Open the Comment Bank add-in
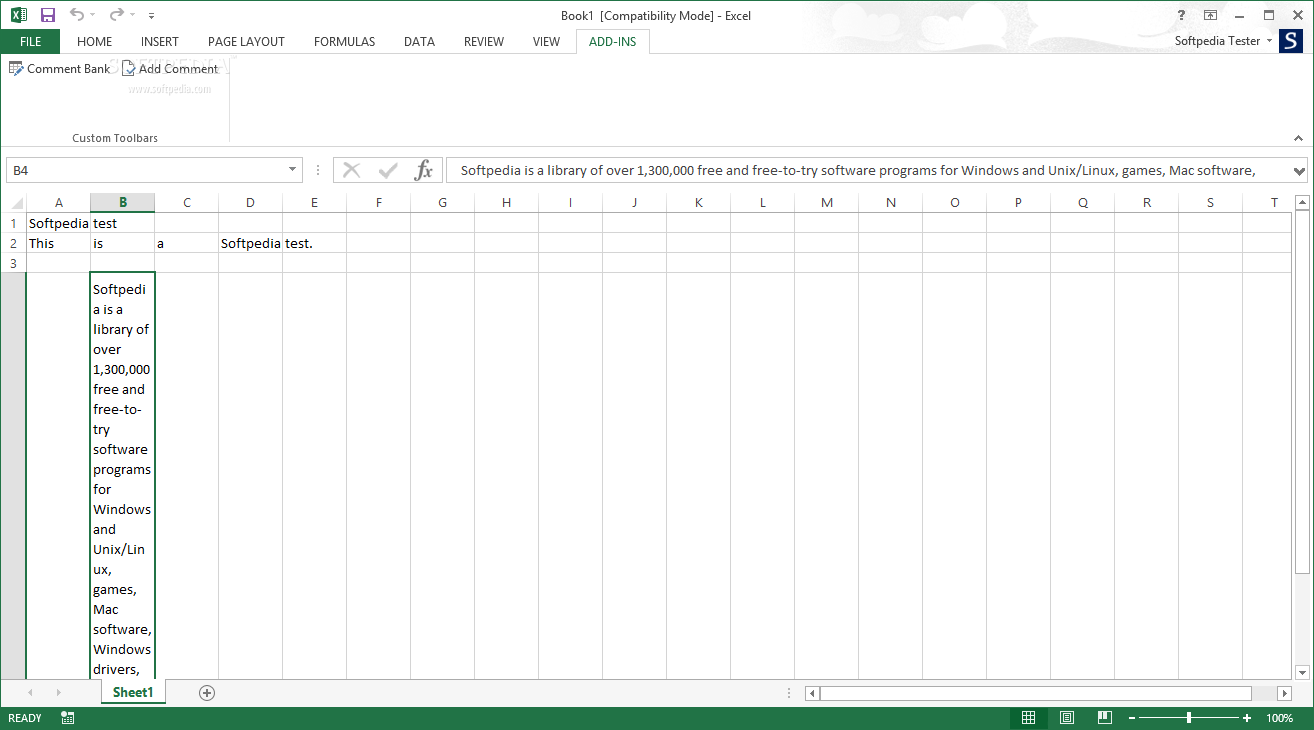The width and height of the screenshot is (1314, 730). tap(60, 69)
